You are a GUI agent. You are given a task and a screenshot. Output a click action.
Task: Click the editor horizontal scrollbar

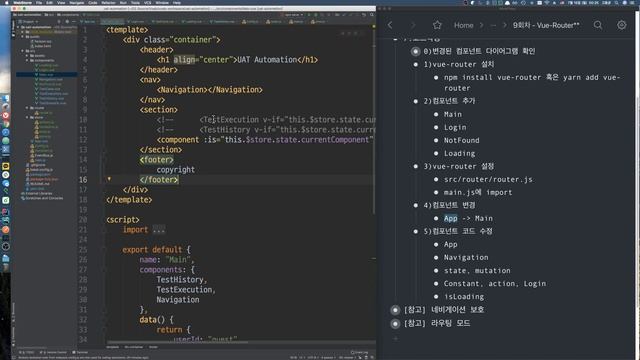(178, 342)
